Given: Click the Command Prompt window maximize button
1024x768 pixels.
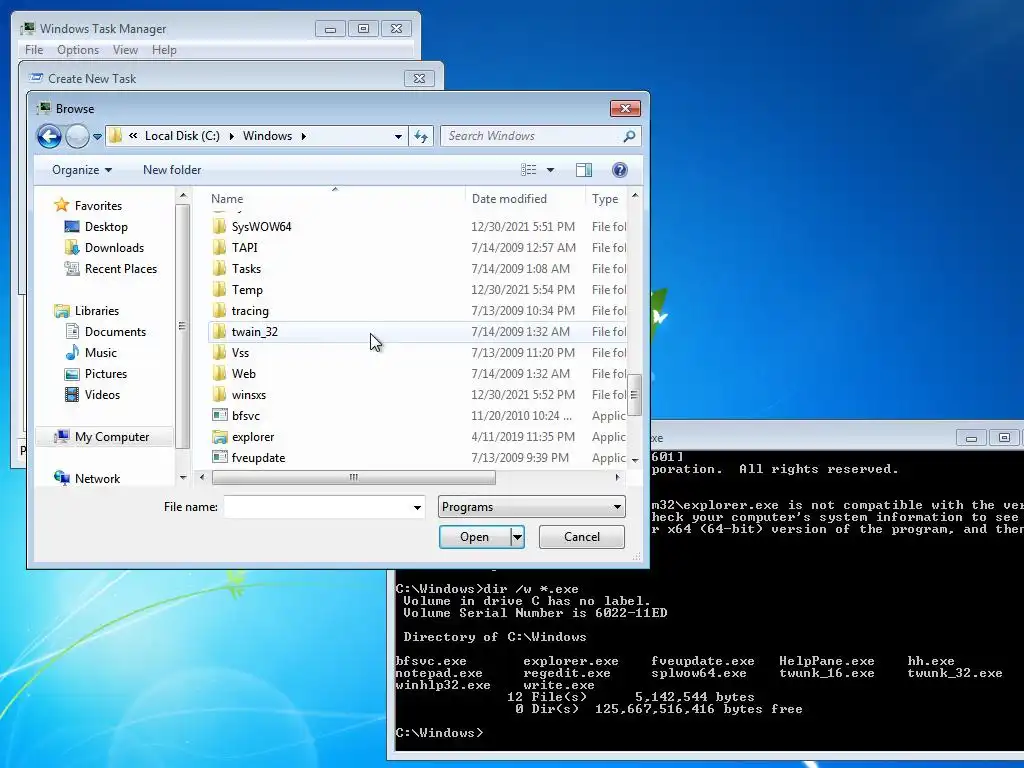Looking at the screenshot, I should pyautogui.click(x=1004, y=438).
